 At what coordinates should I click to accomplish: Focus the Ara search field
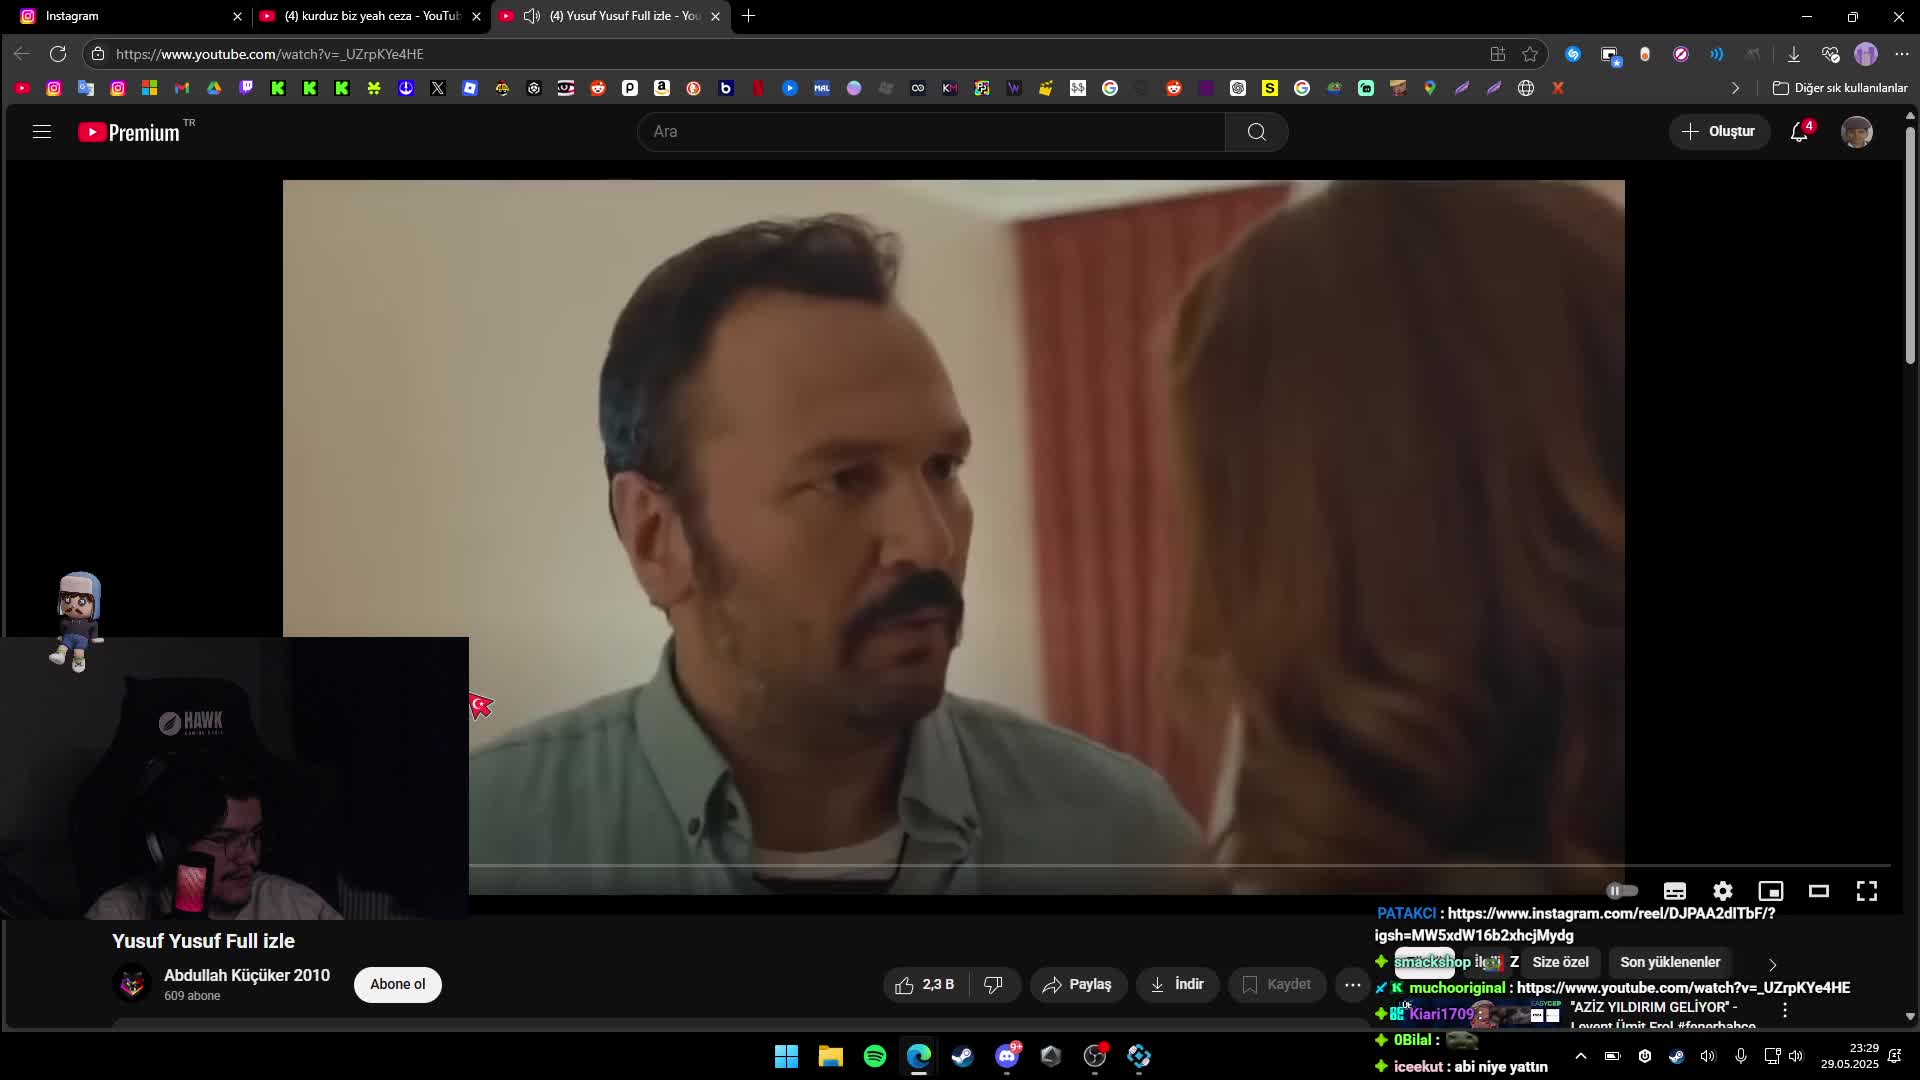pos(931,132)
